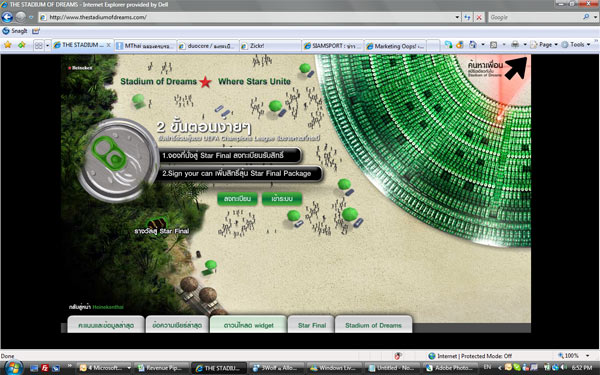Switch to the Marketing Oops! tab

point(395,46)
